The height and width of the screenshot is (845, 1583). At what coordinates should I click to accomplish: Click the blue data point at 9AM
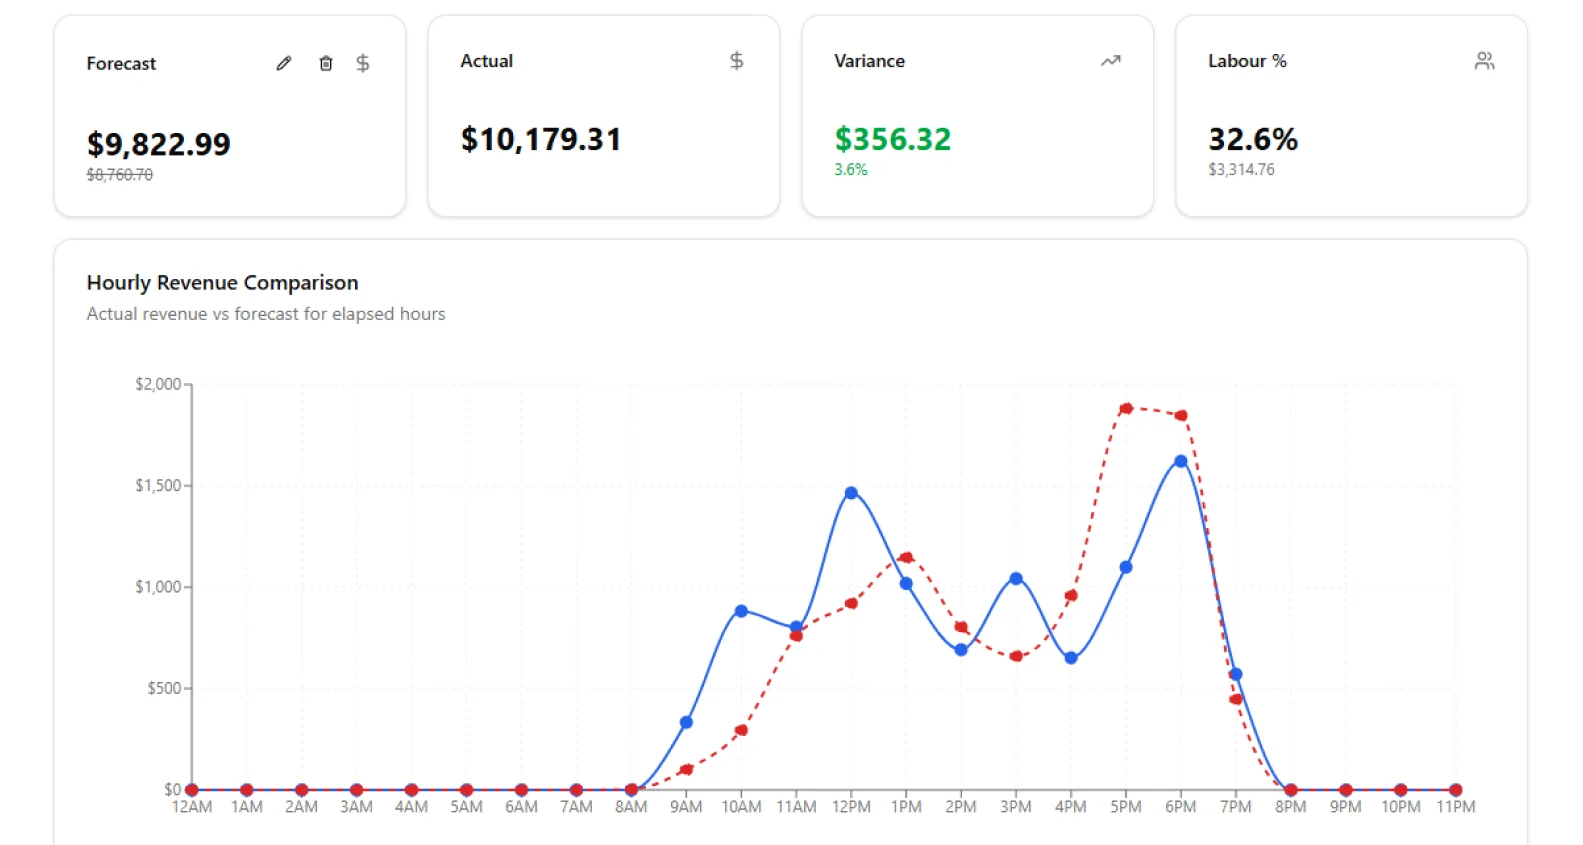686,722
